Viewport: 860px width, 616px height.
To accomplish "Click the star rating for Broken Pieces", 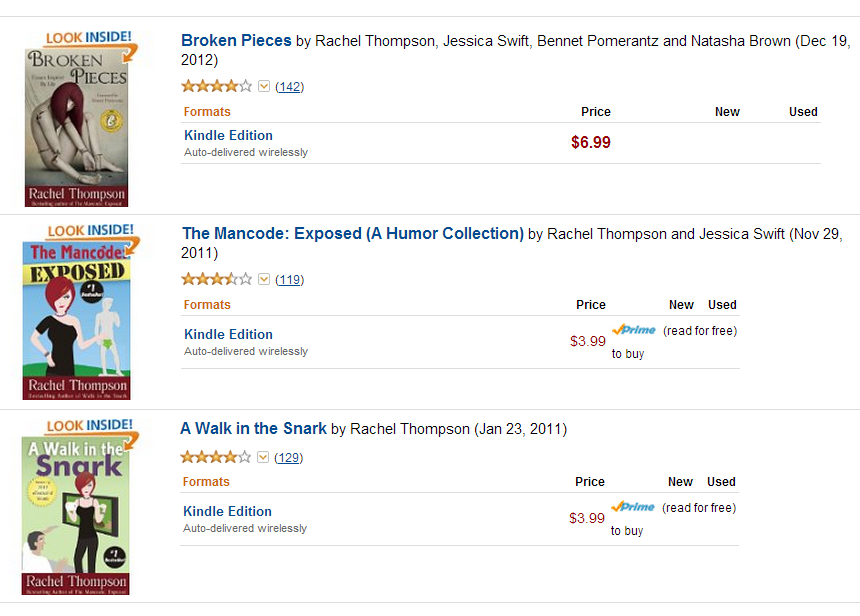I will (216, 86).
